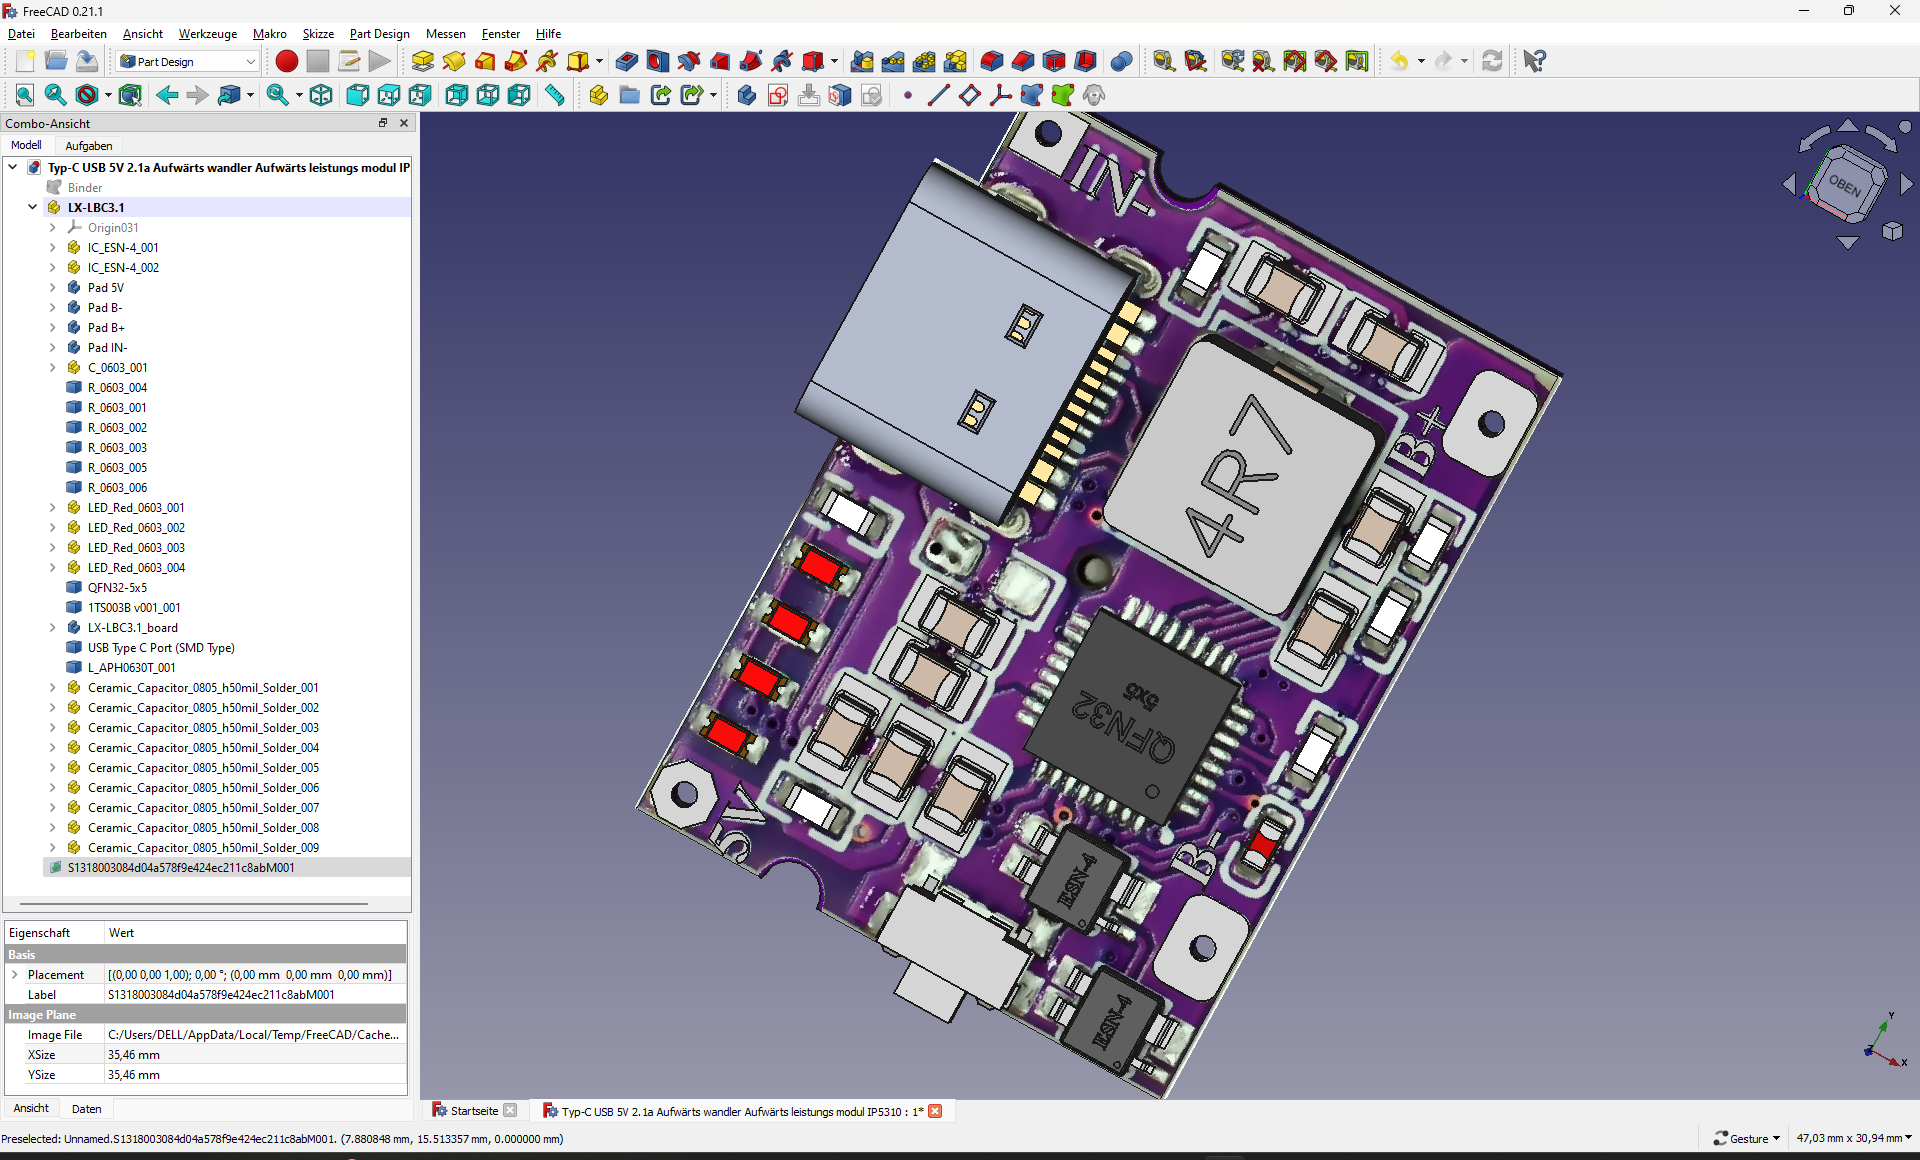The width and height of the screenshot is (1920, 1160).
Task: Select the R_0603_004 tree item
Action: [x=117, y=387]
